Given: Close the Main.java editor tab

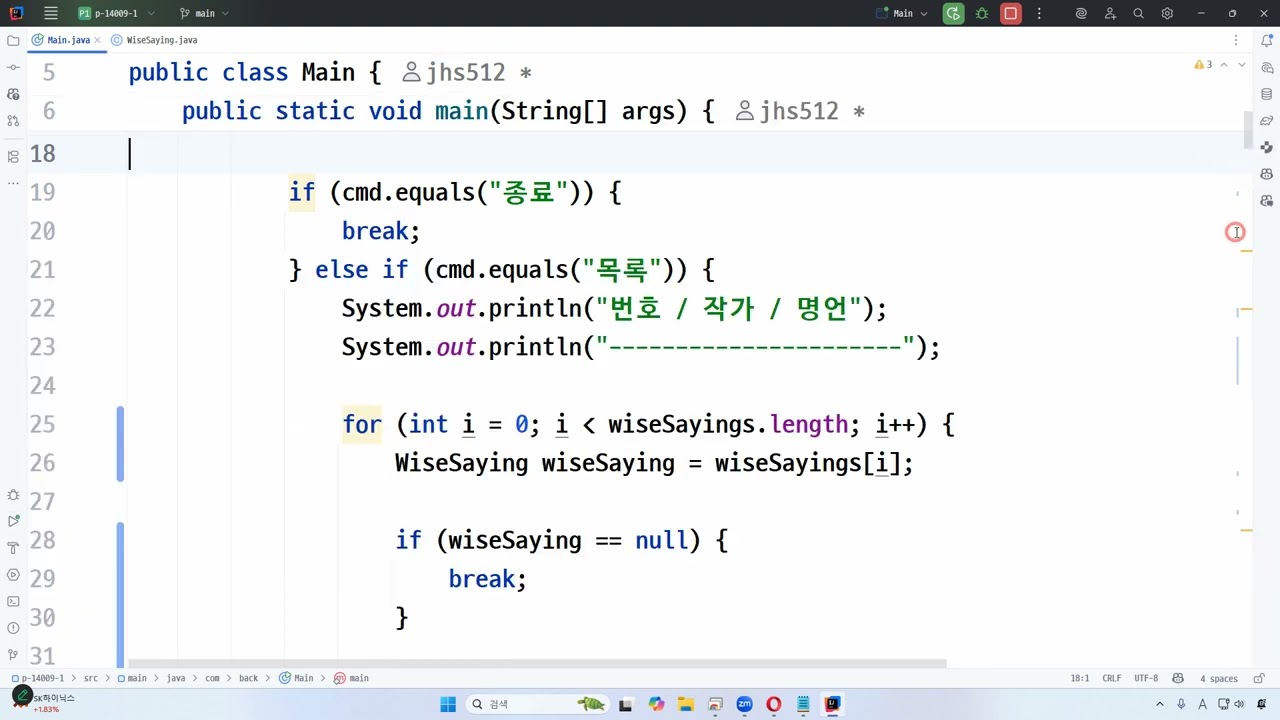Looking at the screenshot, I should click(98, 40).
